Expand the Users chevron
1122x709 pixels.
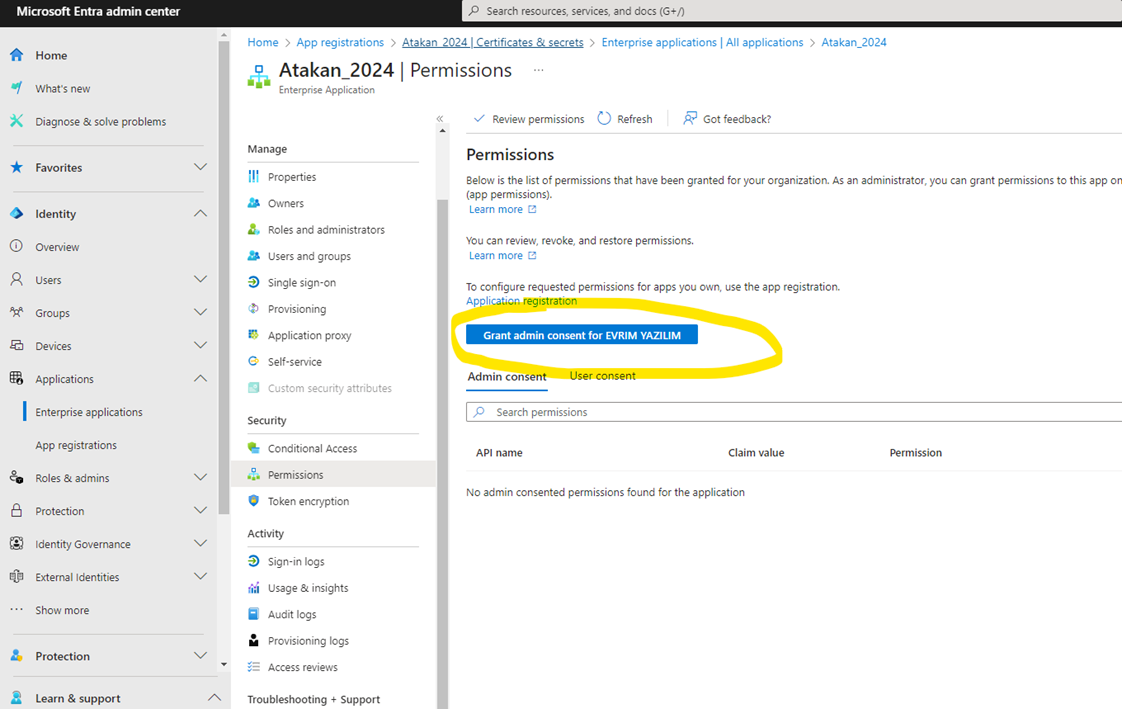tap(200, 279)
